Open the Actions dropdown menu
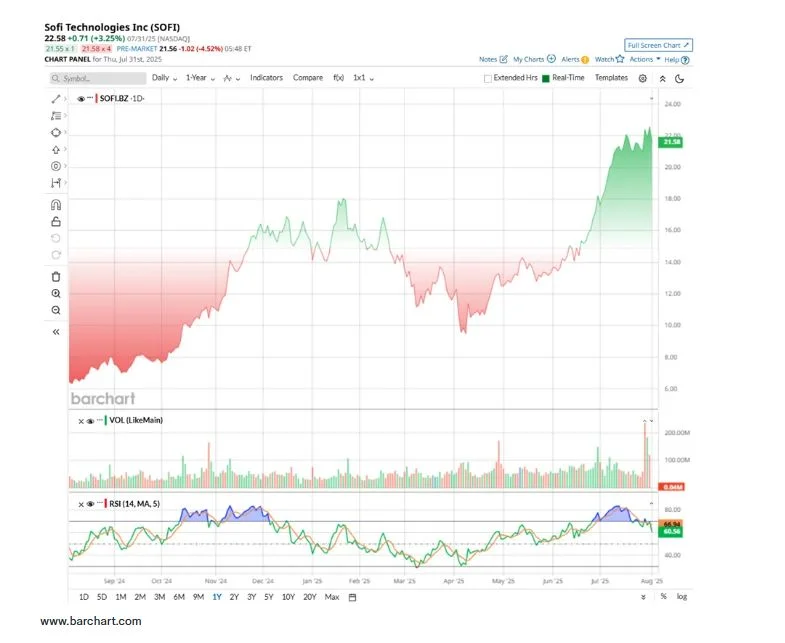Viewport: 785px width, 643px height. (x=643, y=60)
